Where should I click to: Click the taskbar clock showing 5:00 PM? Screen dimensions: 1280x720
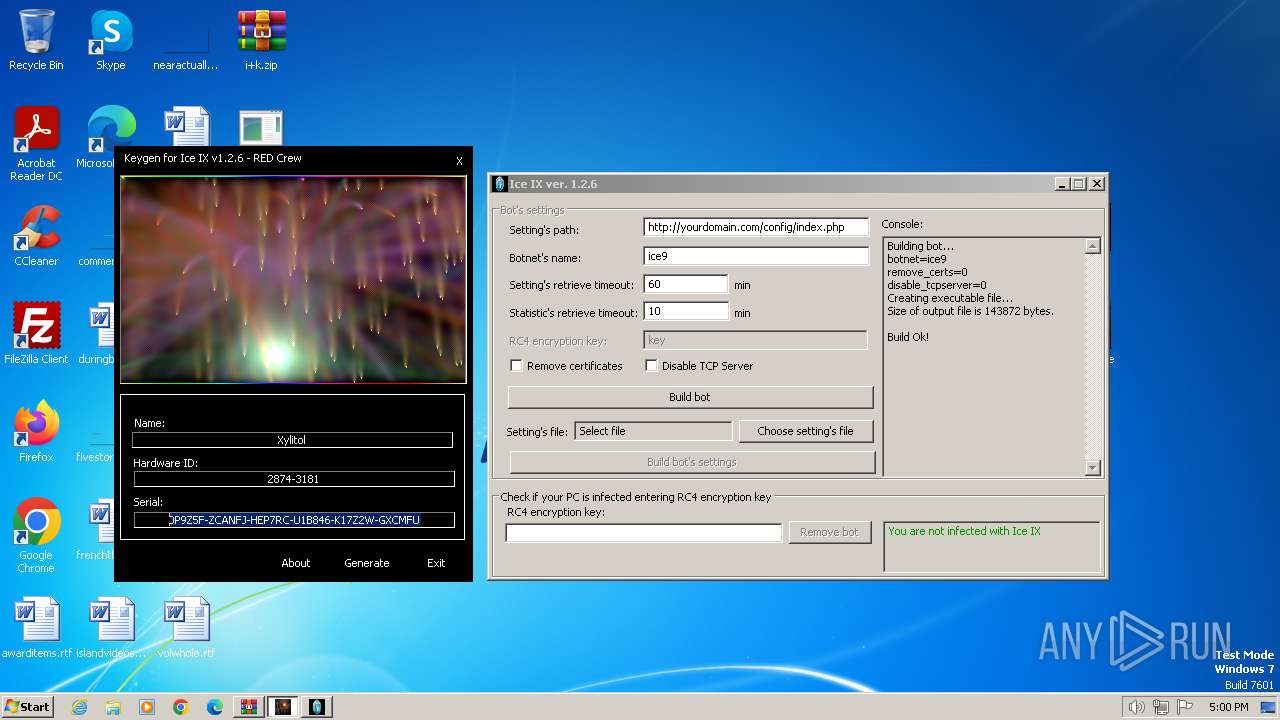(x=1228, y=707)
